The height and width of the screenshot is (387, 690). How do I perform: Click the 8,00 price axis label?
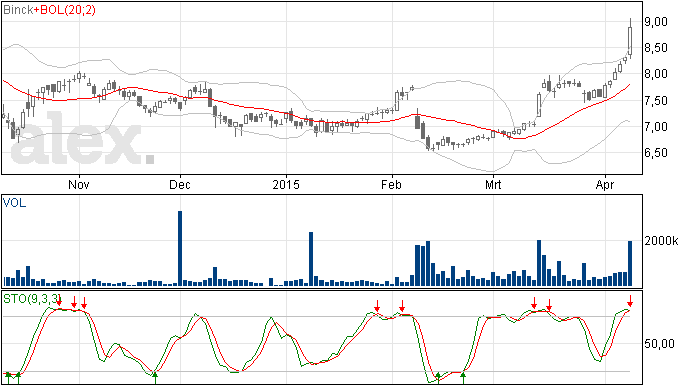click(x=656, y=74)
